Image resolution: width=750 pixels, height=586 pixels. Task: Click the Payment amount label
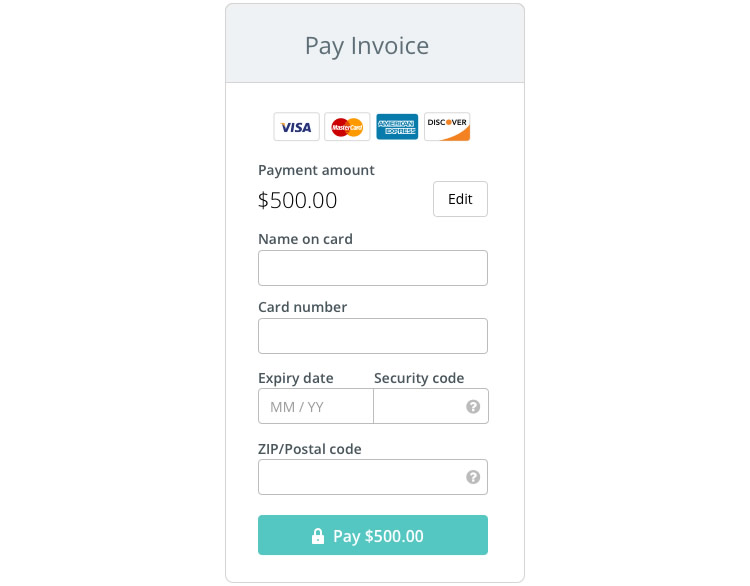(x=316, y=170)
